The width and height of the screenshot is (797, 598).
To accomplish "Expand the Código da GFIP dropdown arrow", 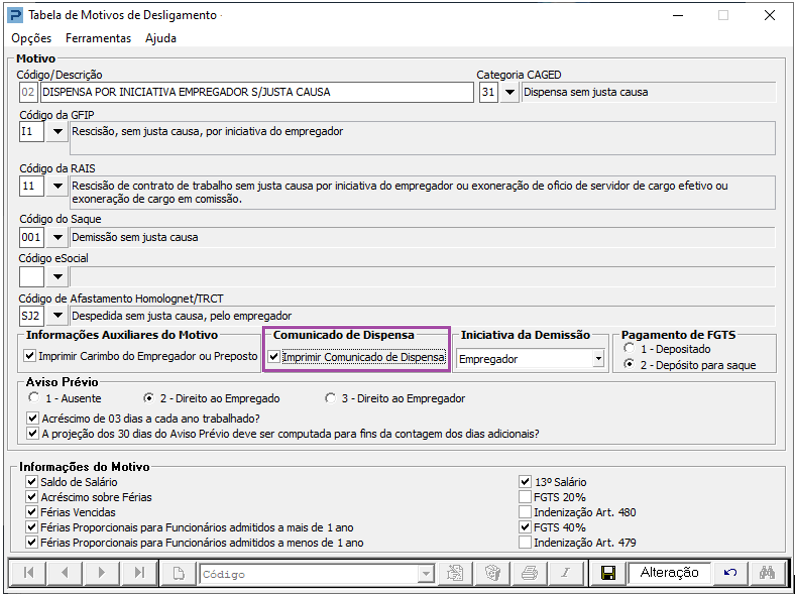I will 57,132.
